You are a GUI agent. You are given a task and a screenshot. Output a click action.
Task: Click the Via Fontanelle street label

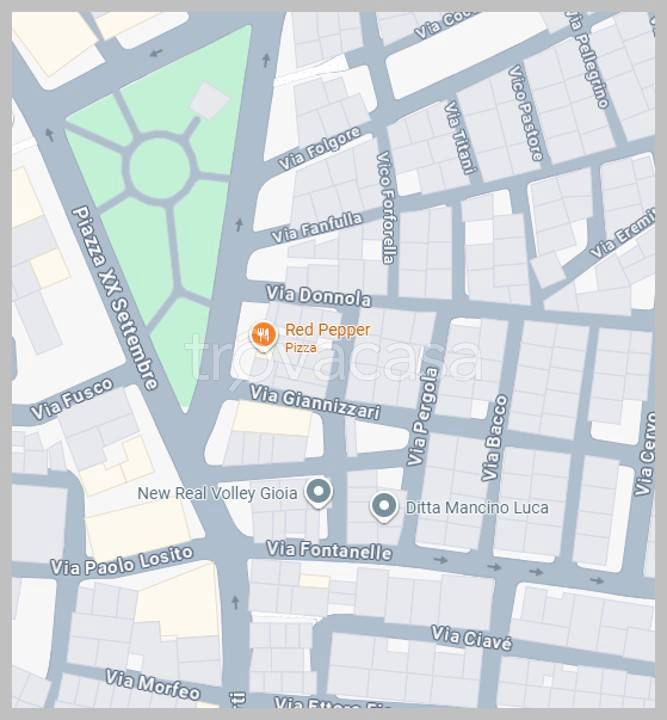(329, 551)
